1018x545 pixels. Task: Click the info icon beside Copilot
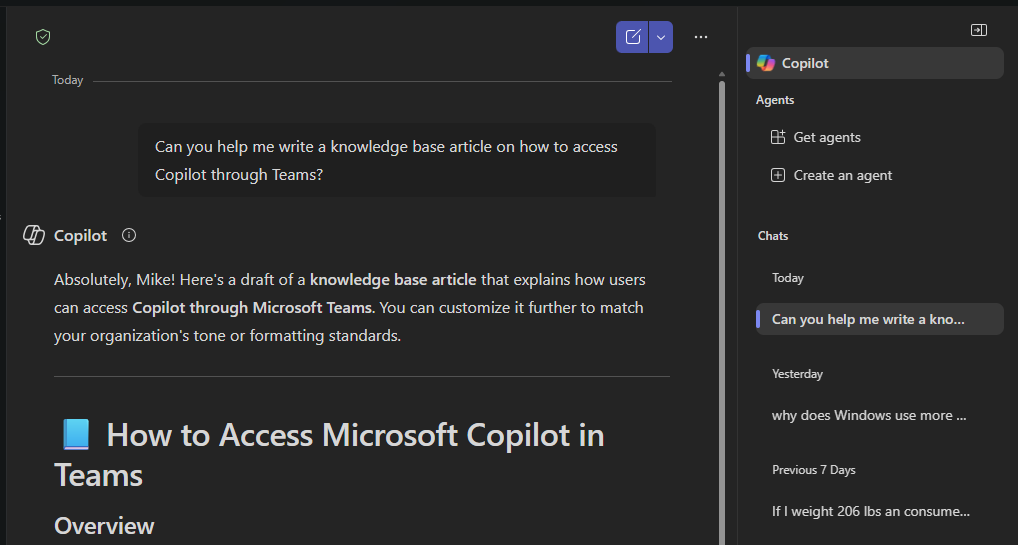point(129,235)
